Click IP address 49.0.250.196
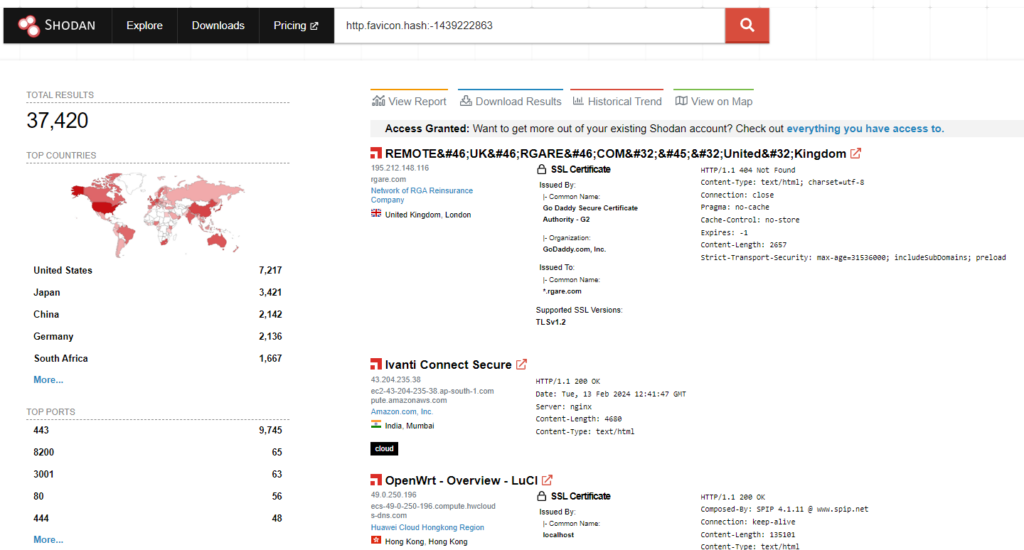This screenshot has width=1024, height=550. [x=394, y=494]
